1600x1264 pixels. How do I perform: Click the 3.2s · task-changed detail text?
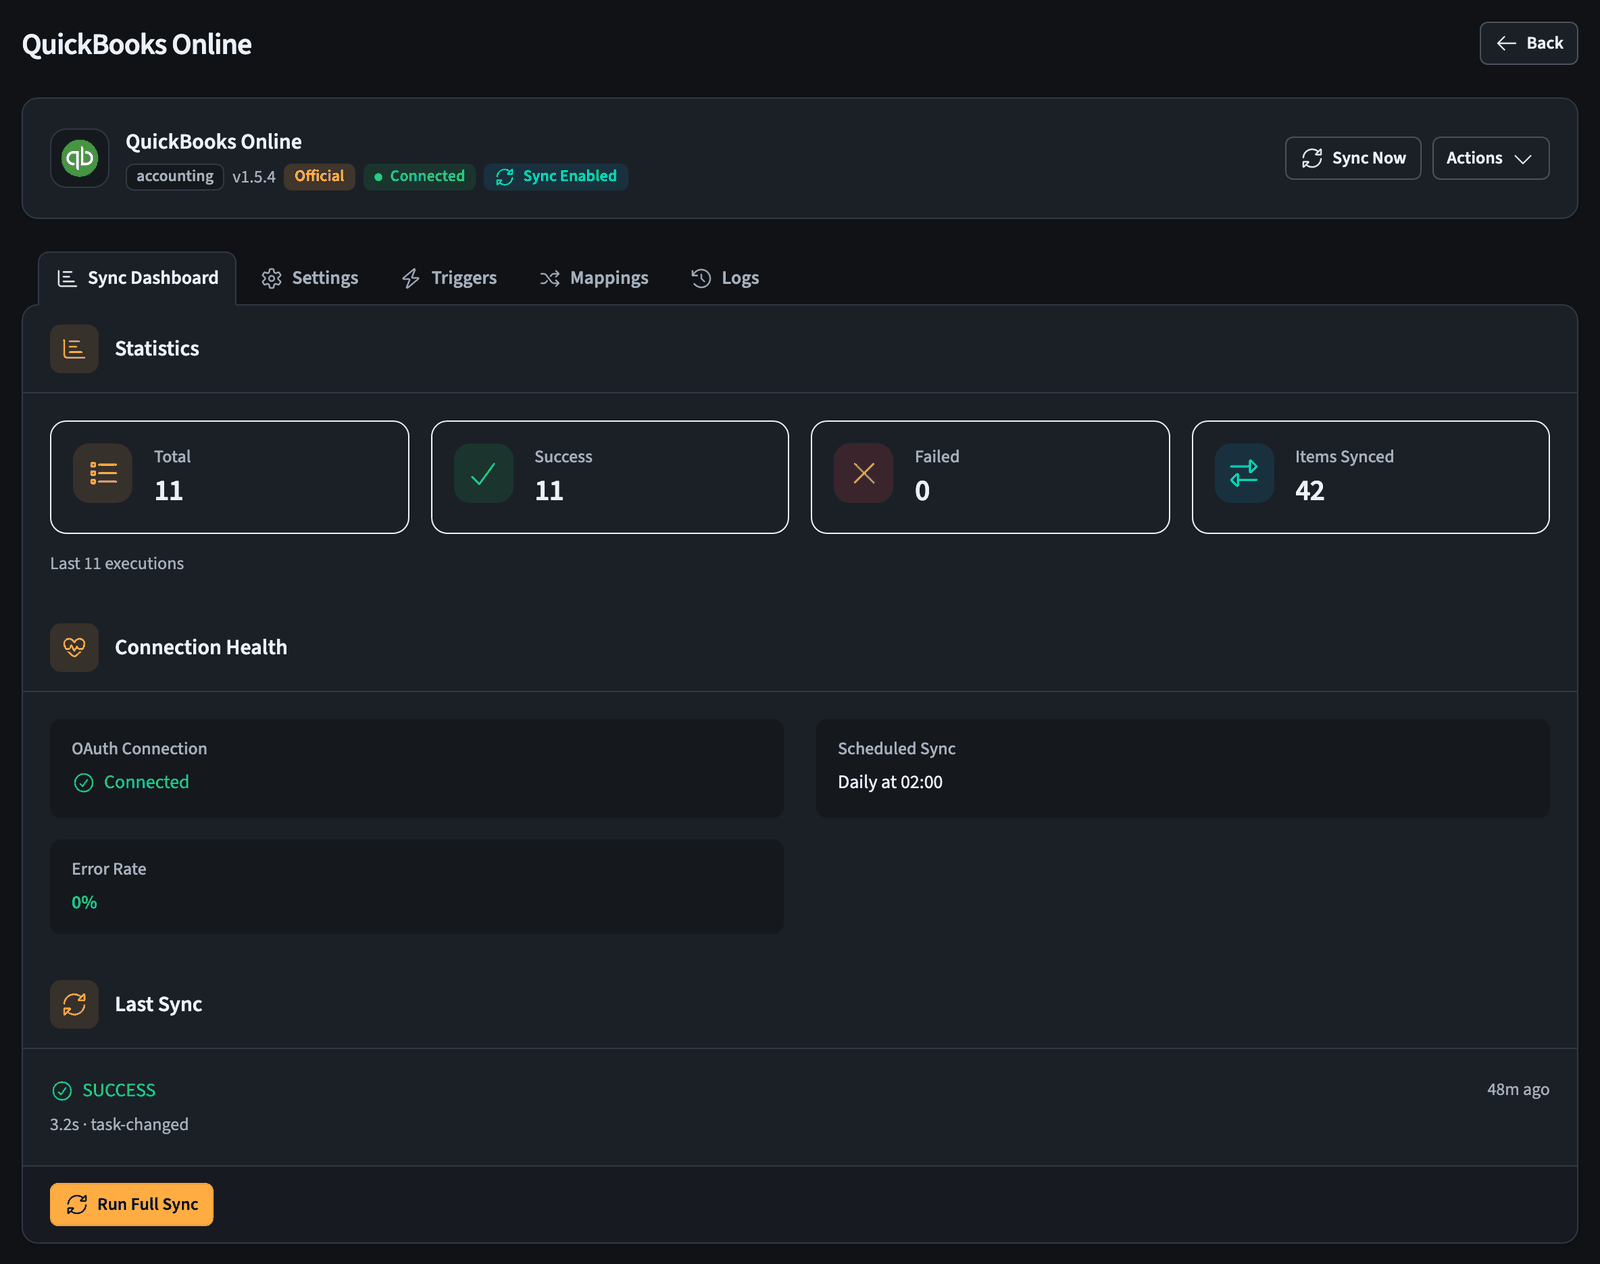[119, 1124]
